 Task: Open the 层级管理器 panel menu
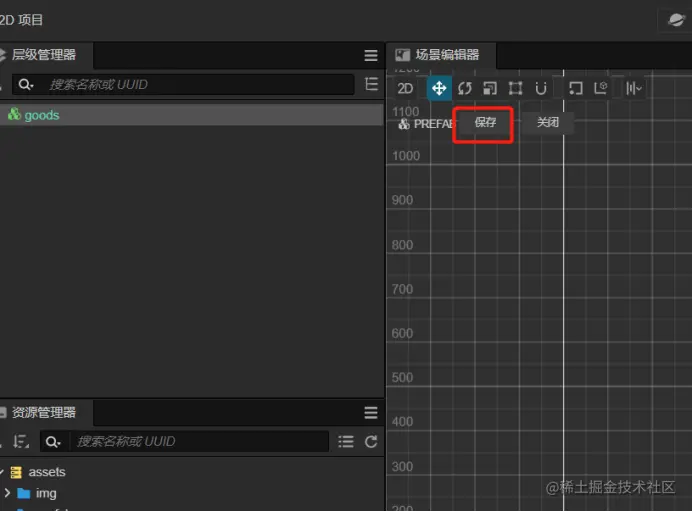(x=371, y=55)
